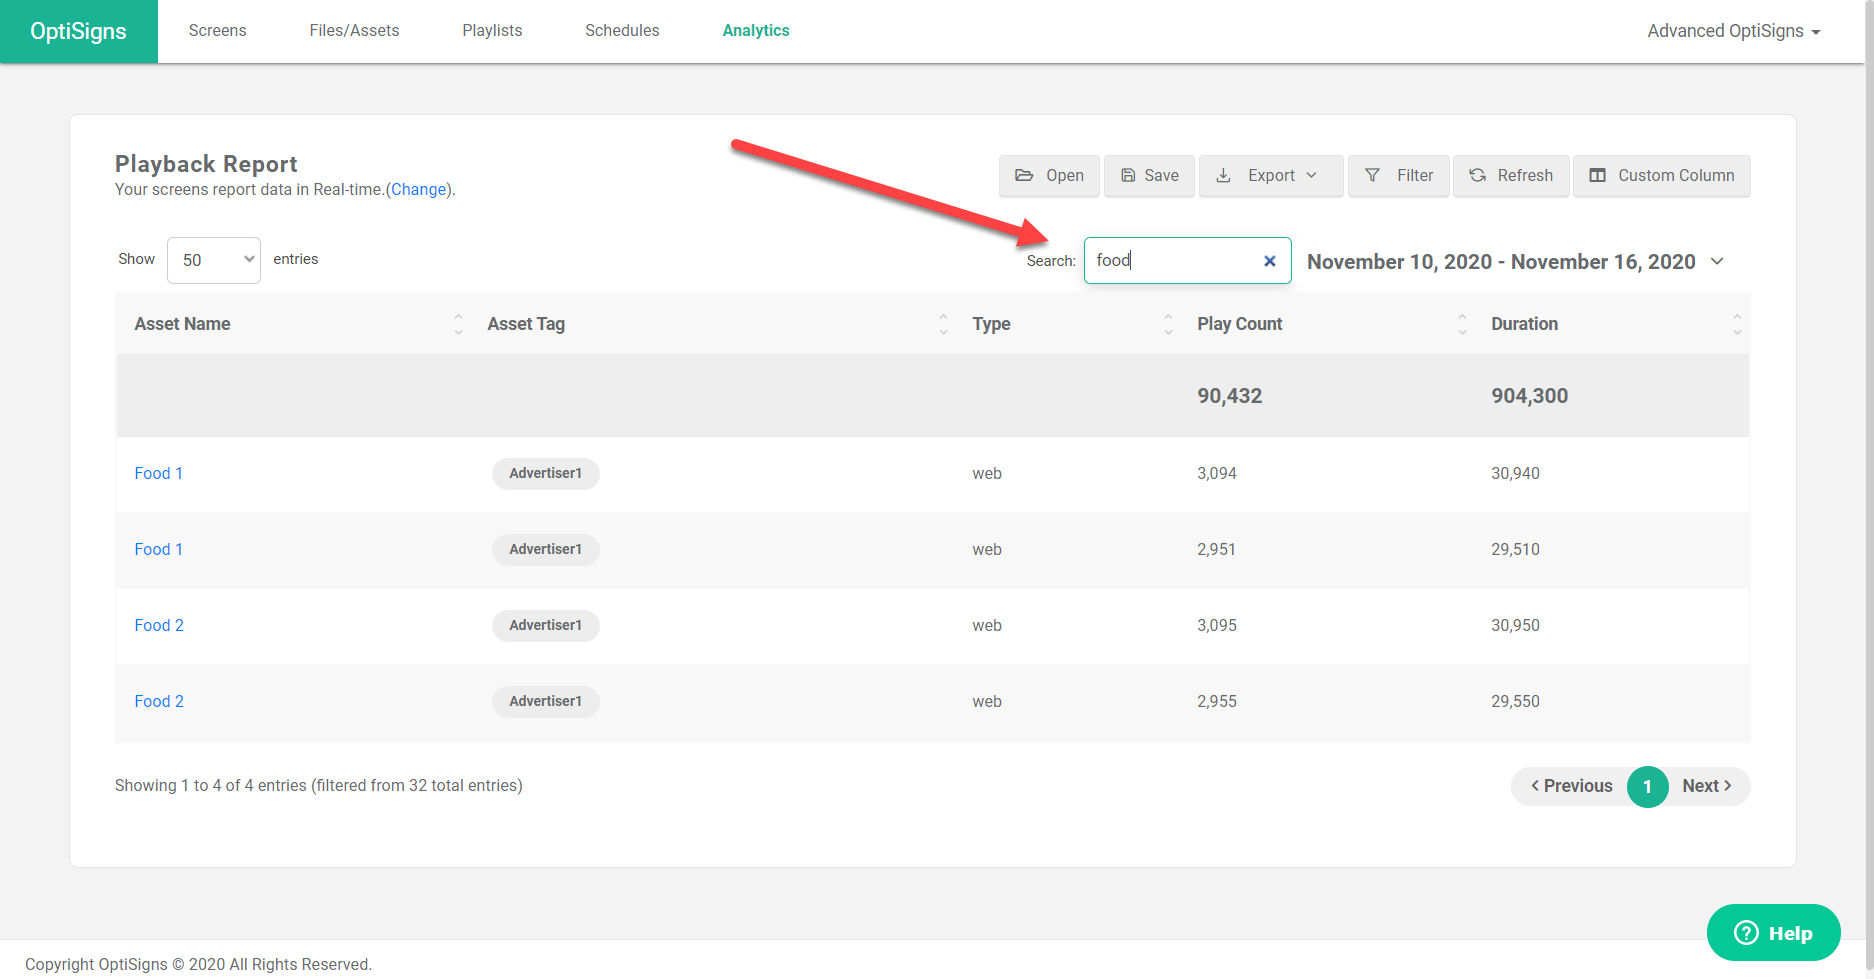The width and height of the screenshot is (1874, 979).
Task: Open the Help widget
Action: point(1773,933)
